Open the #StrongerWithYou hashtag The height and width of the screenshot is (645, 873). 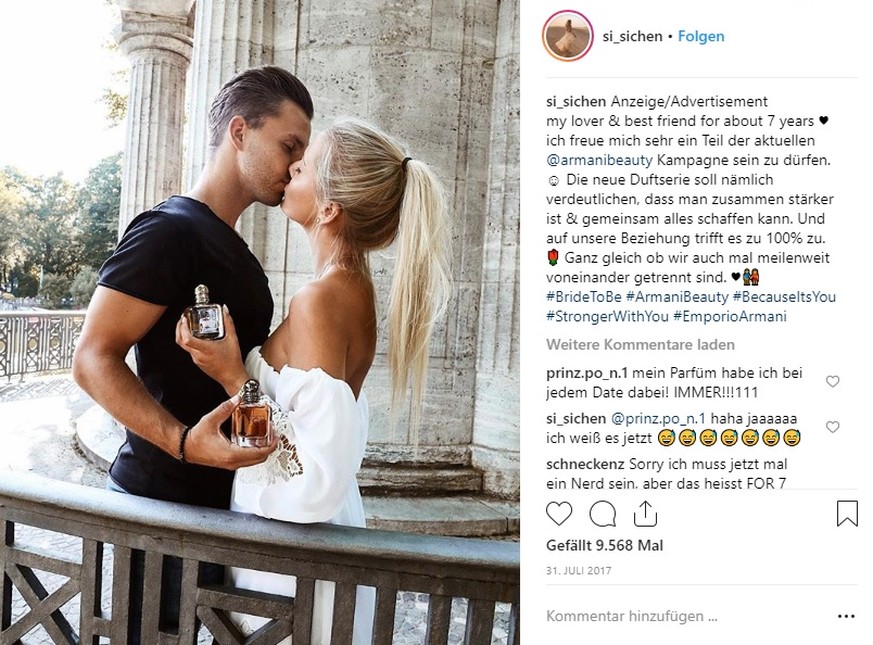click(x=607, y=316)
